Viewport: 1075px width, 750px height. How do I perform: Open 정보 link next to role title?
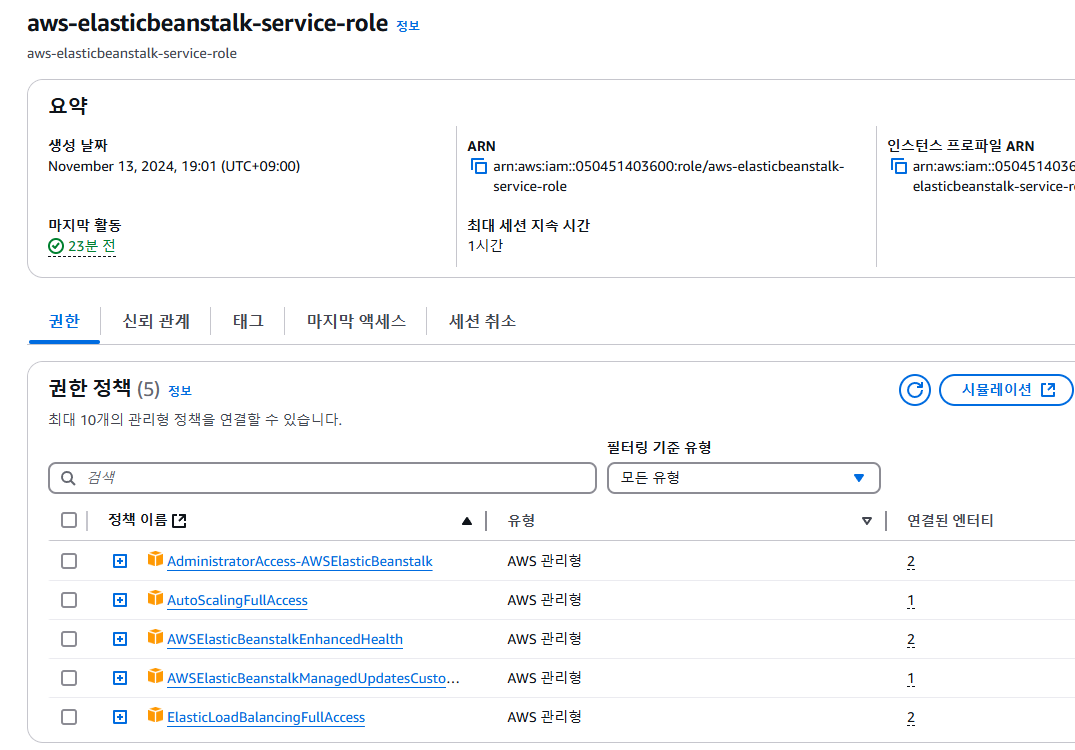click(x=408, y=26)
